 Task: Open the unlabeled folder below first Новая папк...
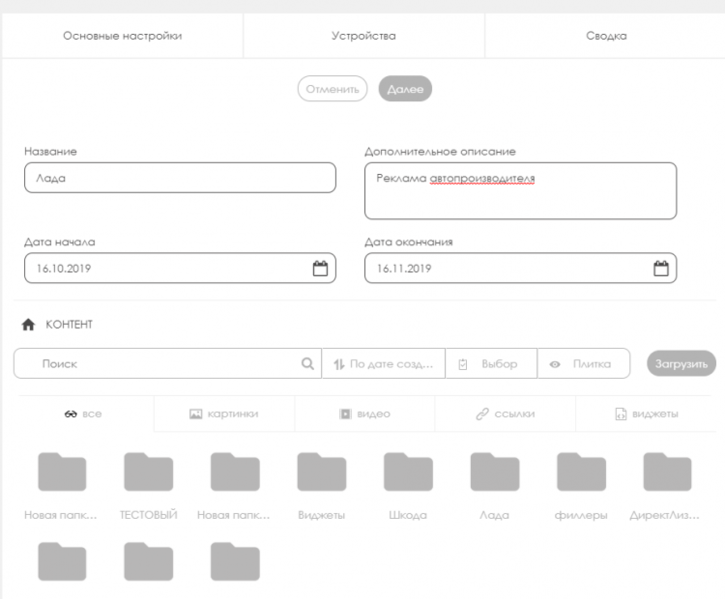62,562
